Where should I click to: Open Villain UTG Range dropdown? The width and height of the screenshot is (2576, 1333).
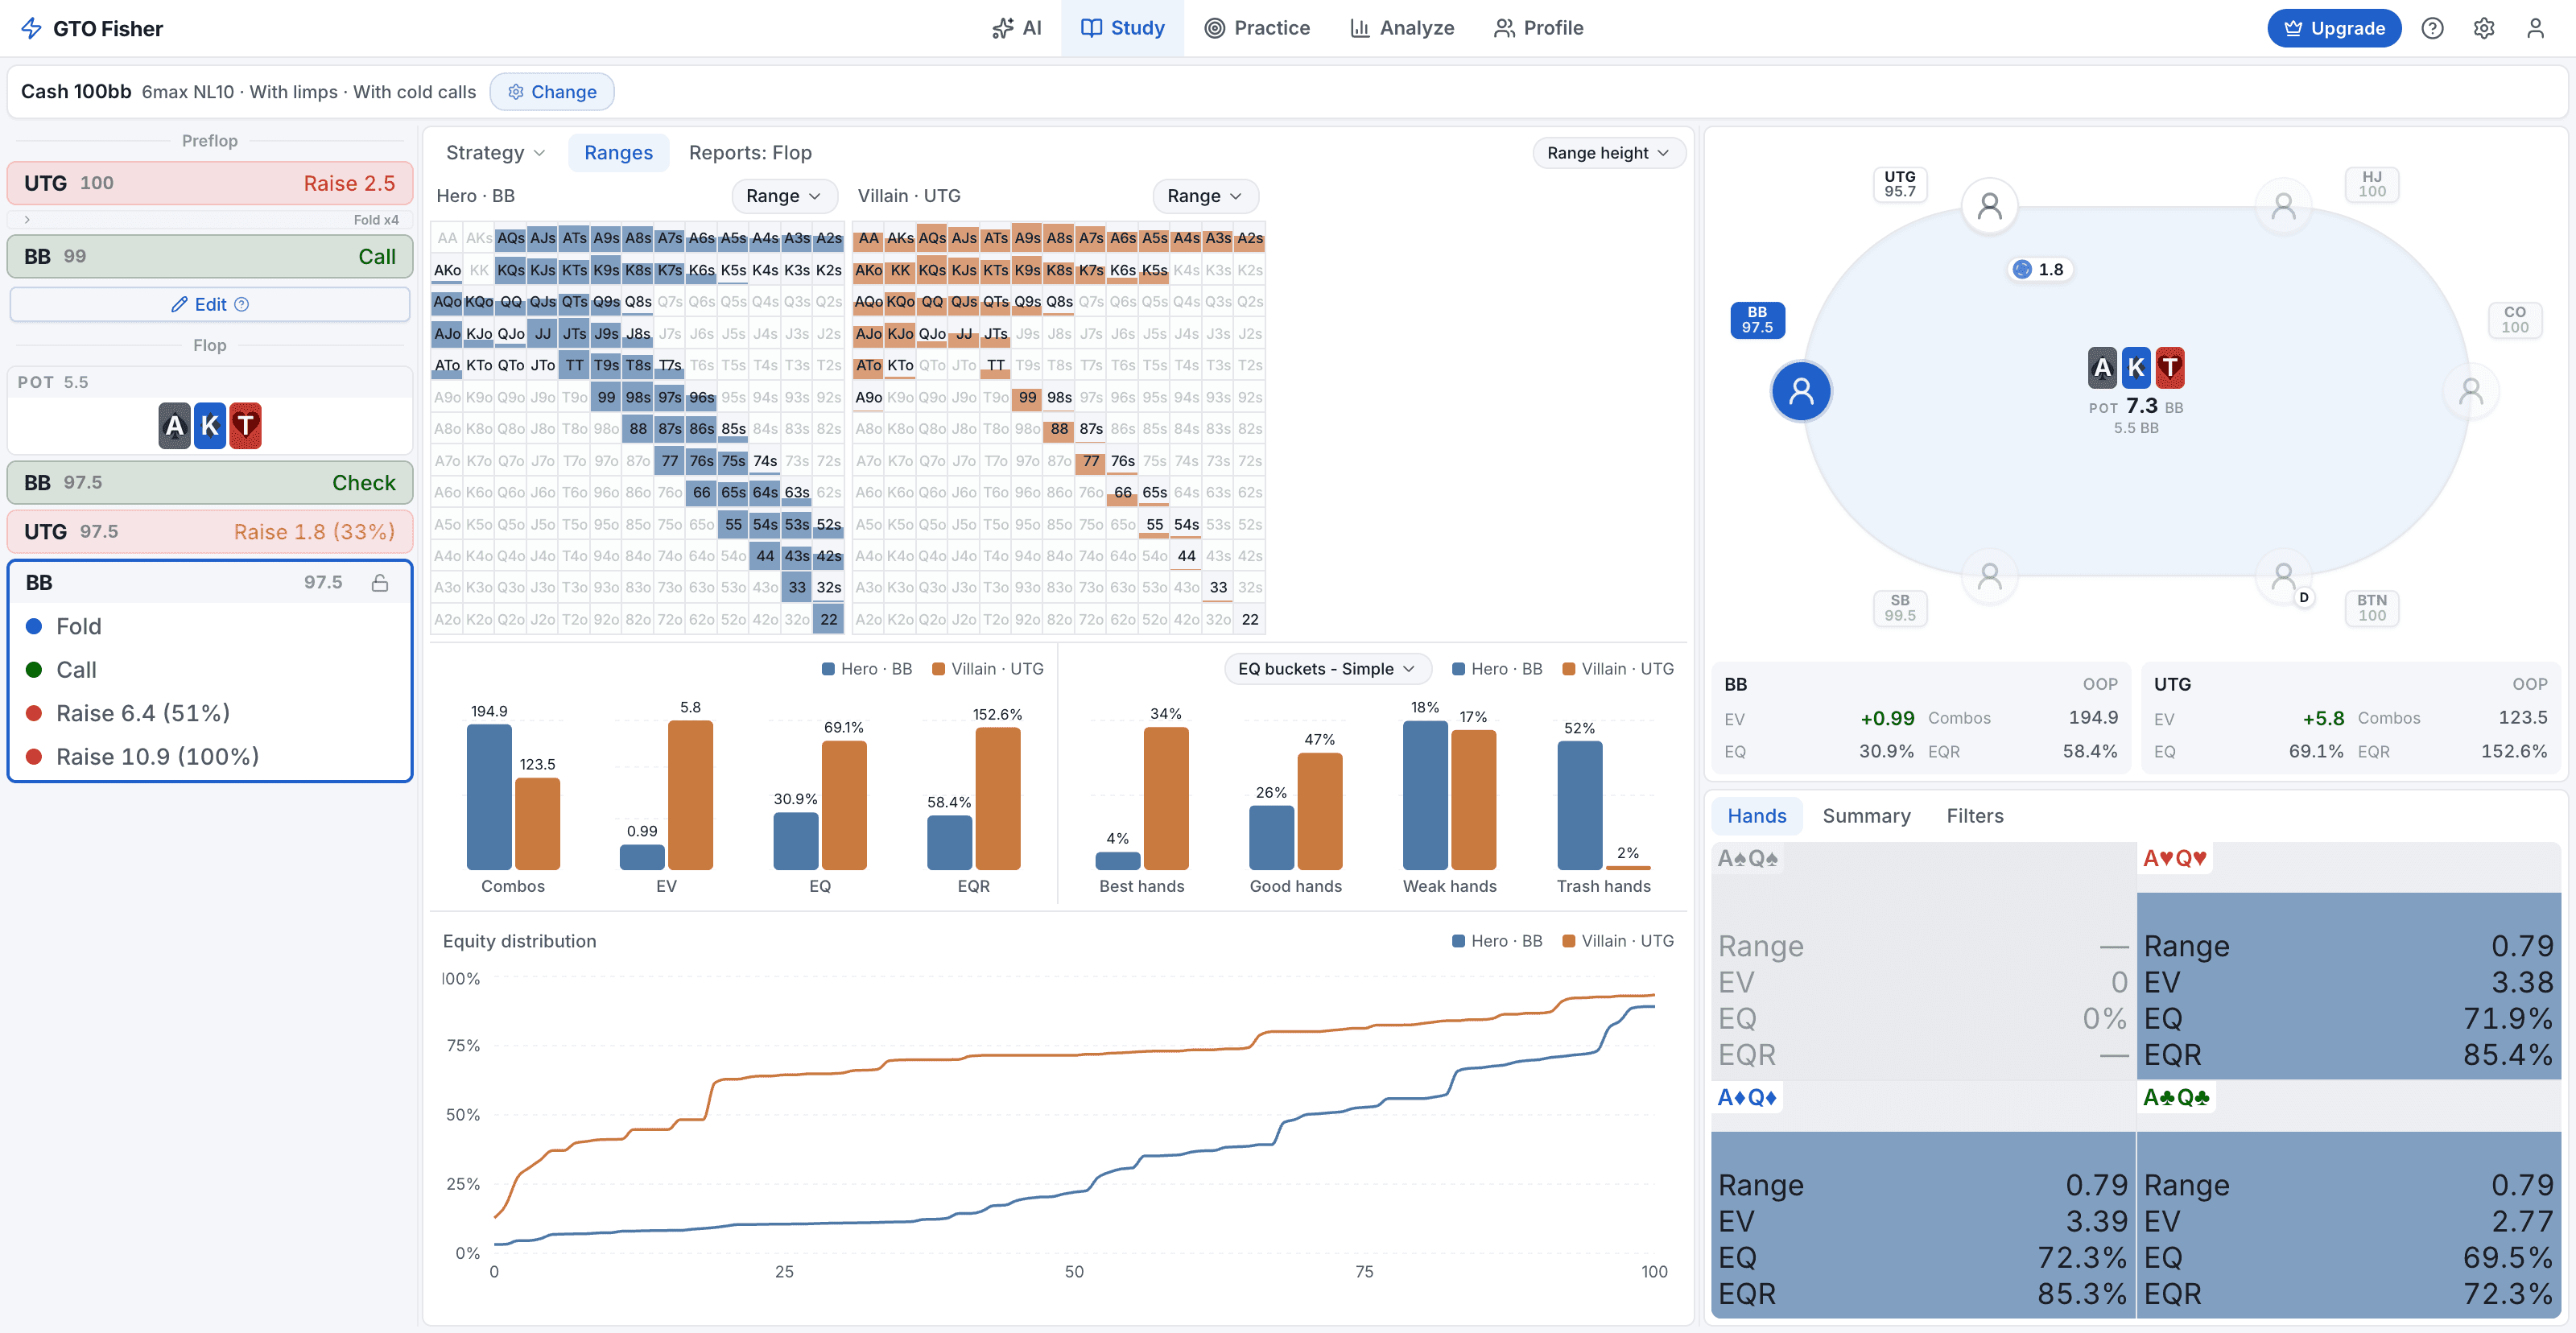tap(1204, 196)
